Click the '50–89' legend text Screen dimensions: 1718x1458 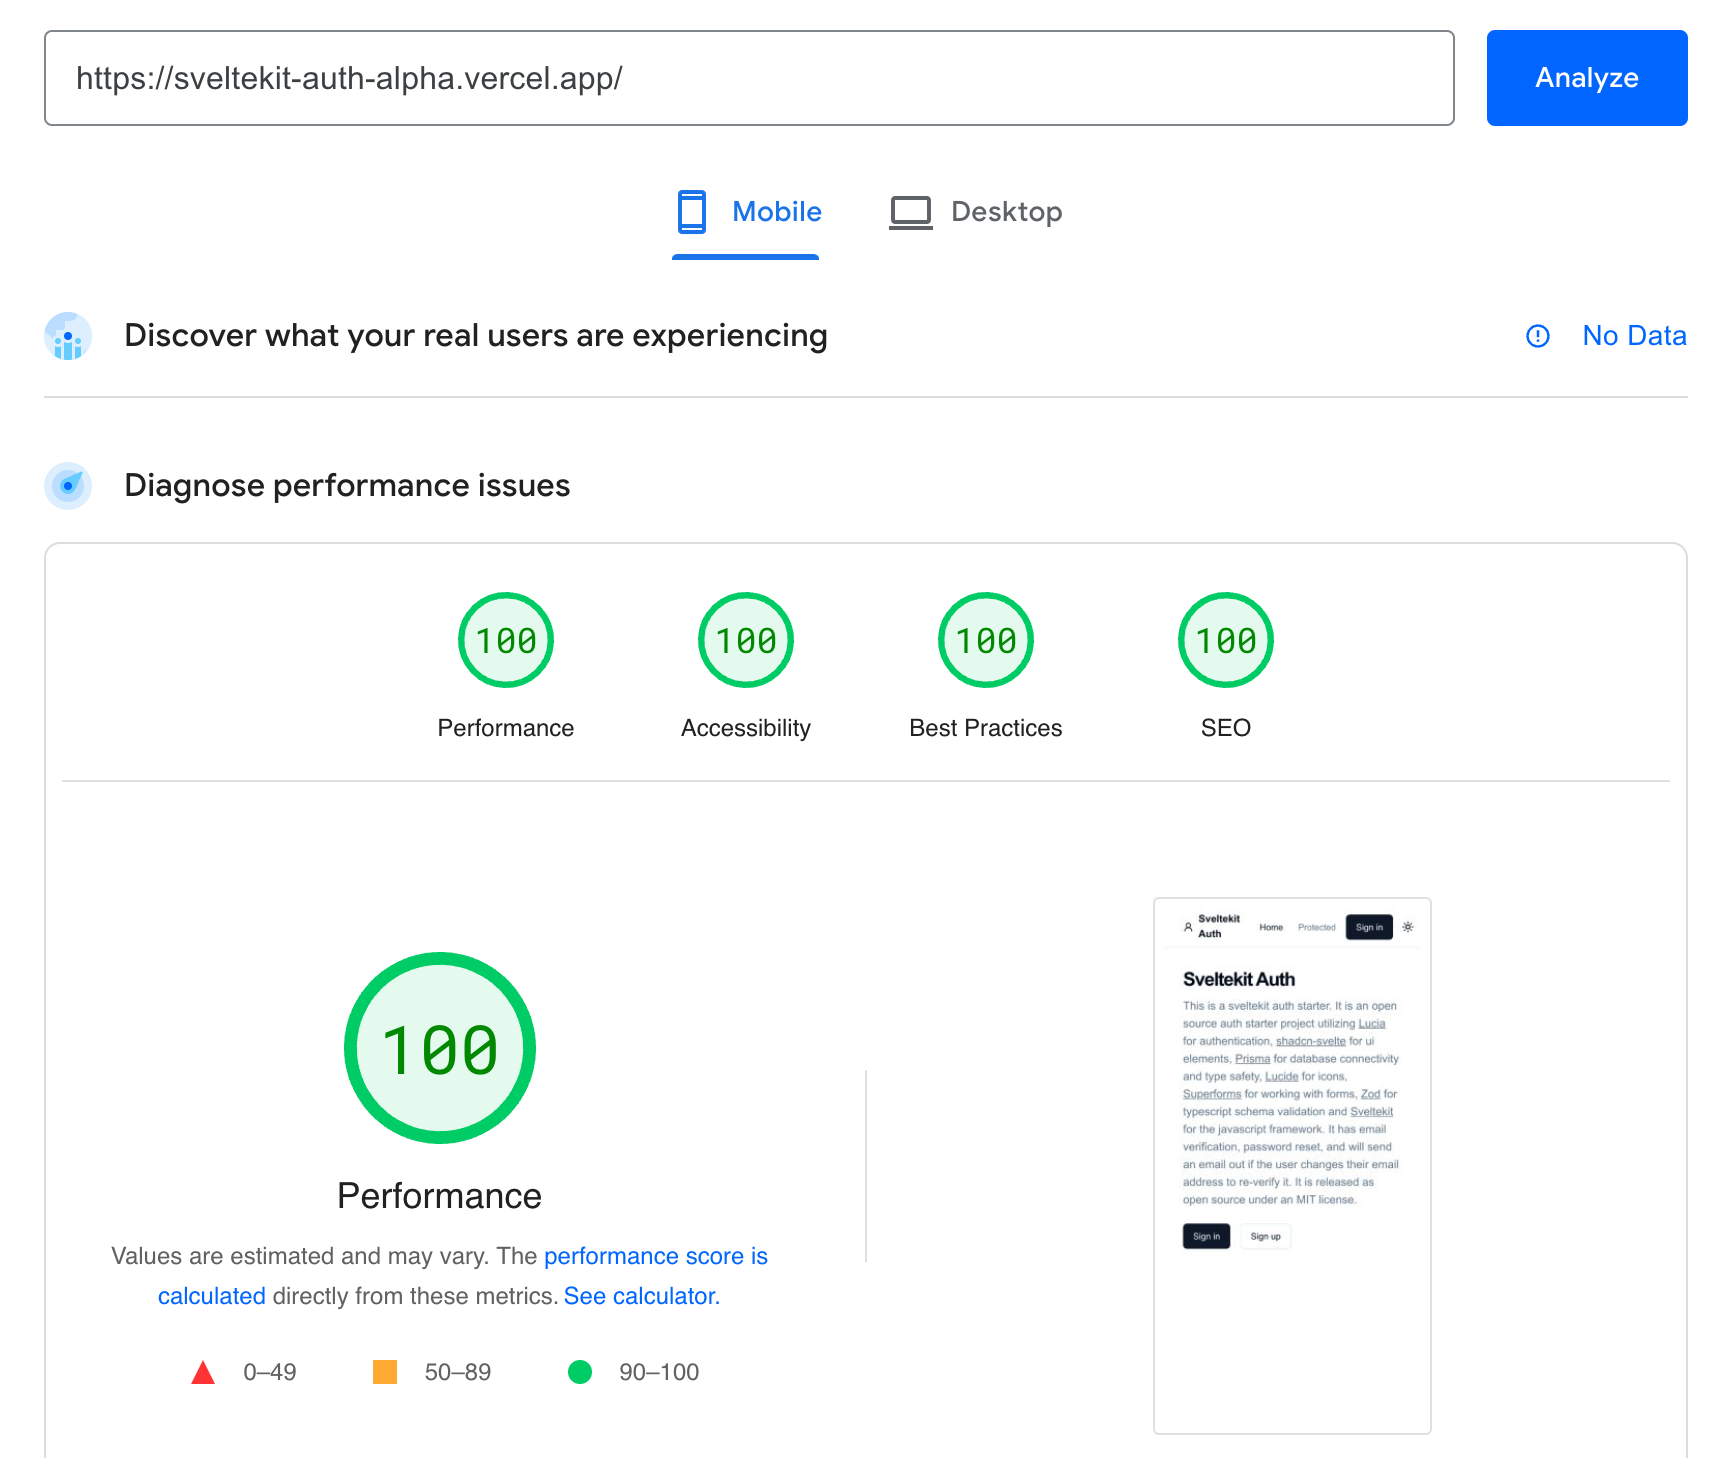point(458,1372)
